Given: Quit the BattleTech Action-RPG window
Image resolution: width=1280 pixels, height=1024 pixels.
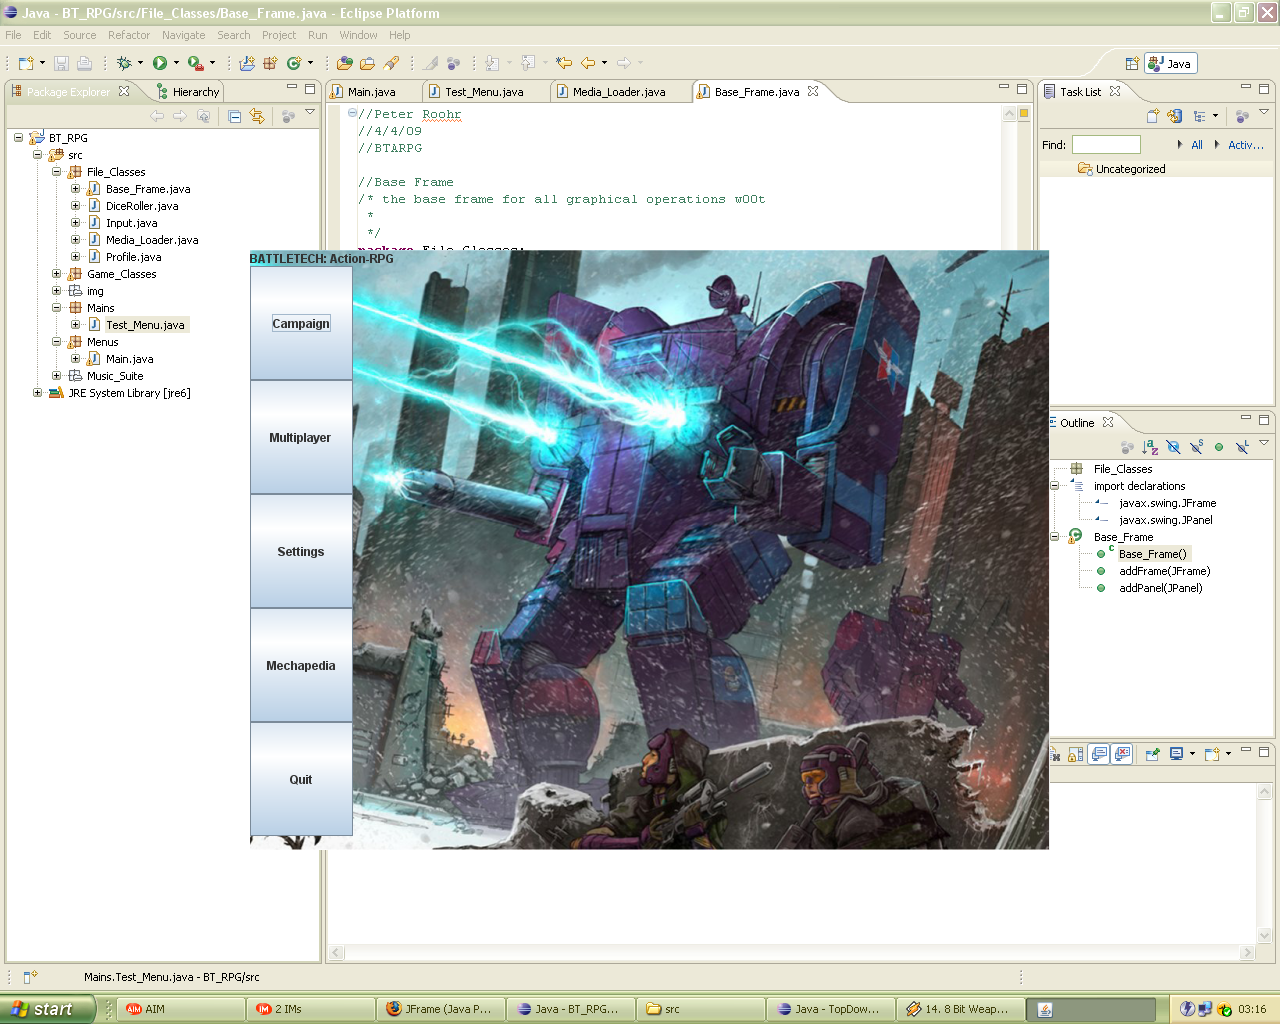Looking at the screenshot, I should click(301, 780).
